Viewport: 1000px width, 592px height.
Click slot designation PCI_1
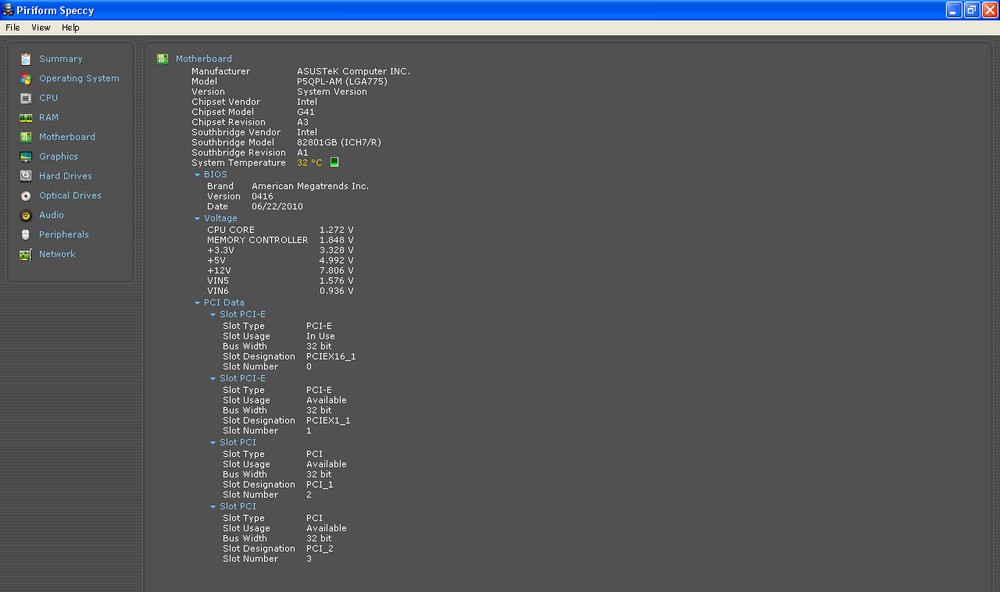[x=320, y=485]
